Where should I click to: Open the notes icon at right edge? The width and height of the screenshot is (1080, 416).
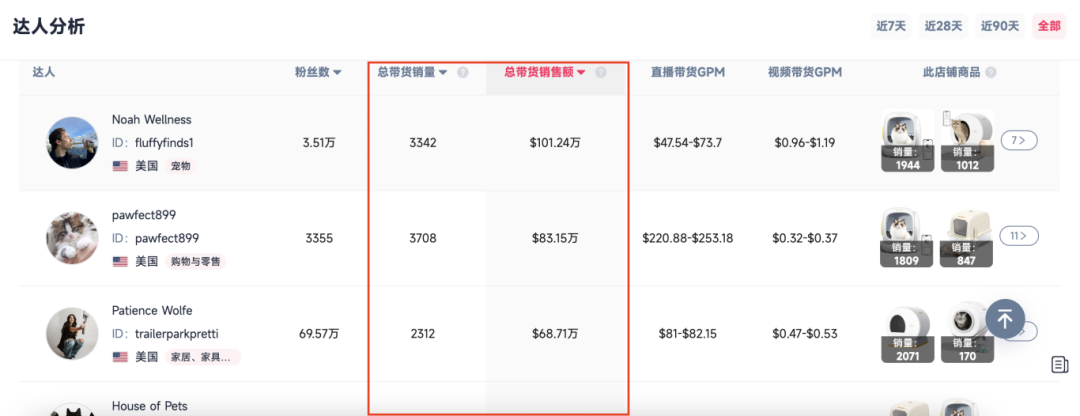pos(1060,365)
